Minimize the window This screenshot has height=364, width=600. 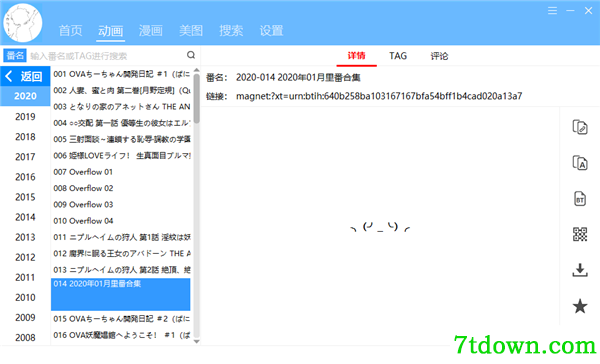coord(570,11)
